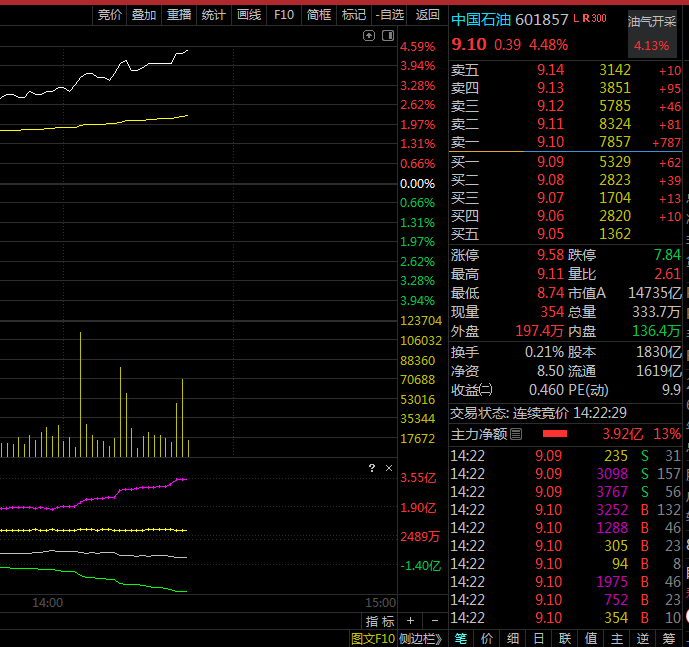Close the capital flow indicator panel
This screenshot has width=689, height=647.
point(389,468)
